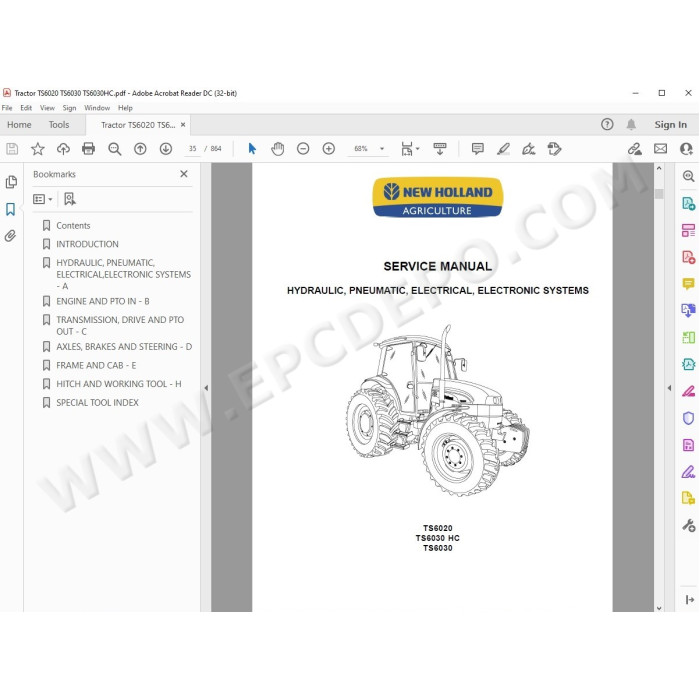Screen dimensions: 700x700
Task: Show page thumbnails panel
Action: [11, 182]
